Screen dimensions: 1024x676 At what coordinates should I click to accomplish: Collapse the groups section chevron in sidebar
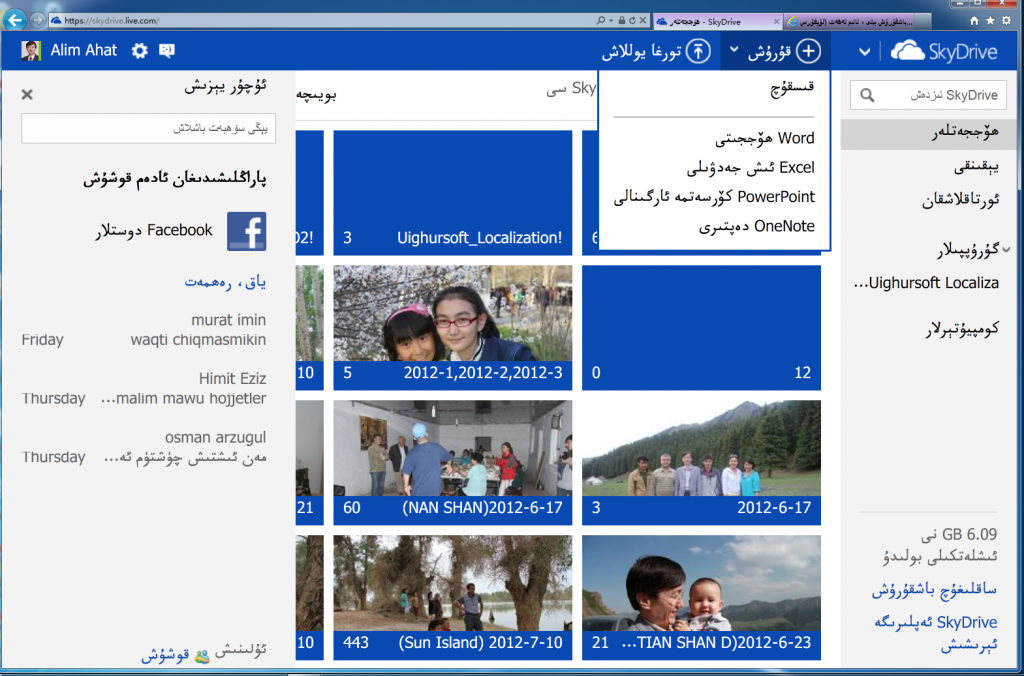(1006, 249)
